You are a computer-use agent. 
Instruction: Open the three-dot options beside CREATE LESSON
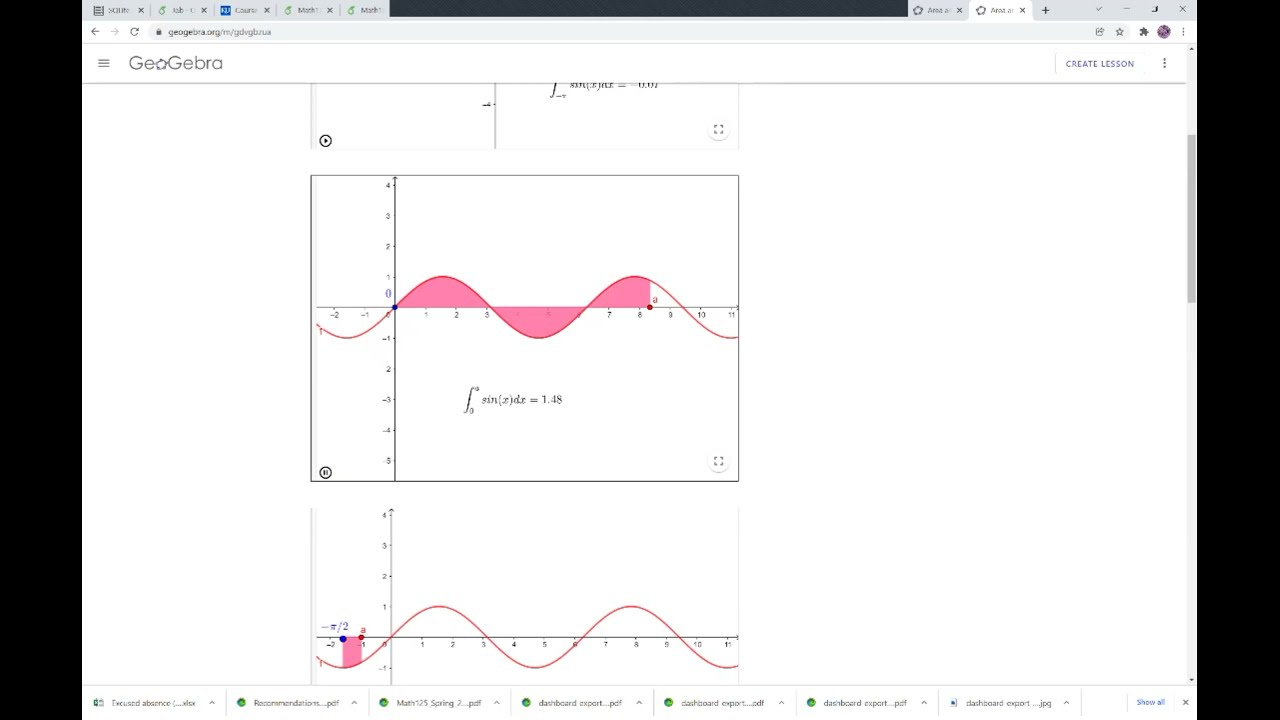pos(1164,63)
